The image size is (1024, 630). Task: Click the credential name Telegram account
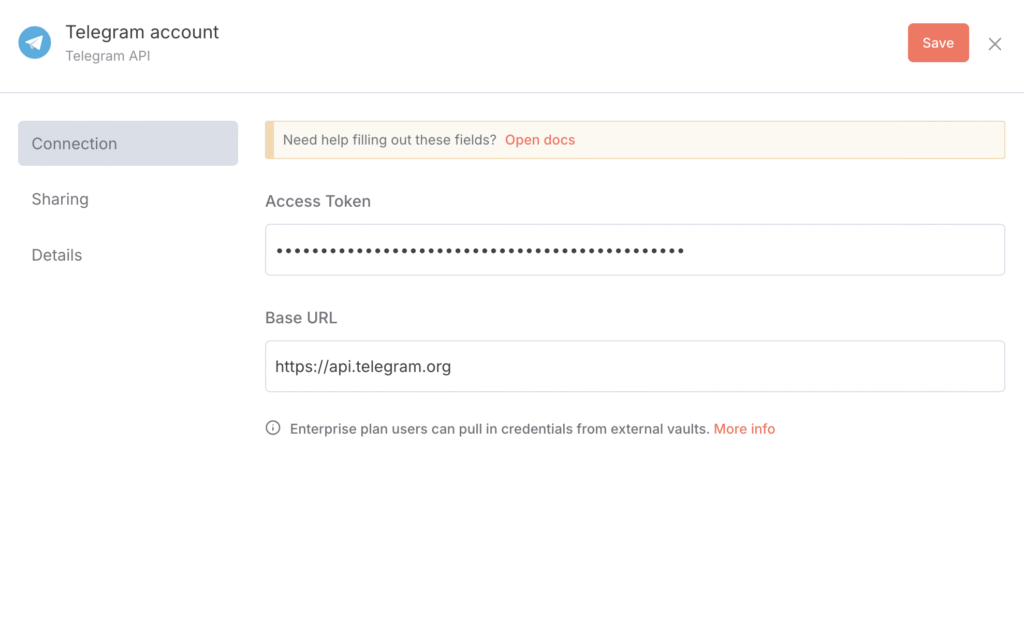tap(142, 31)
